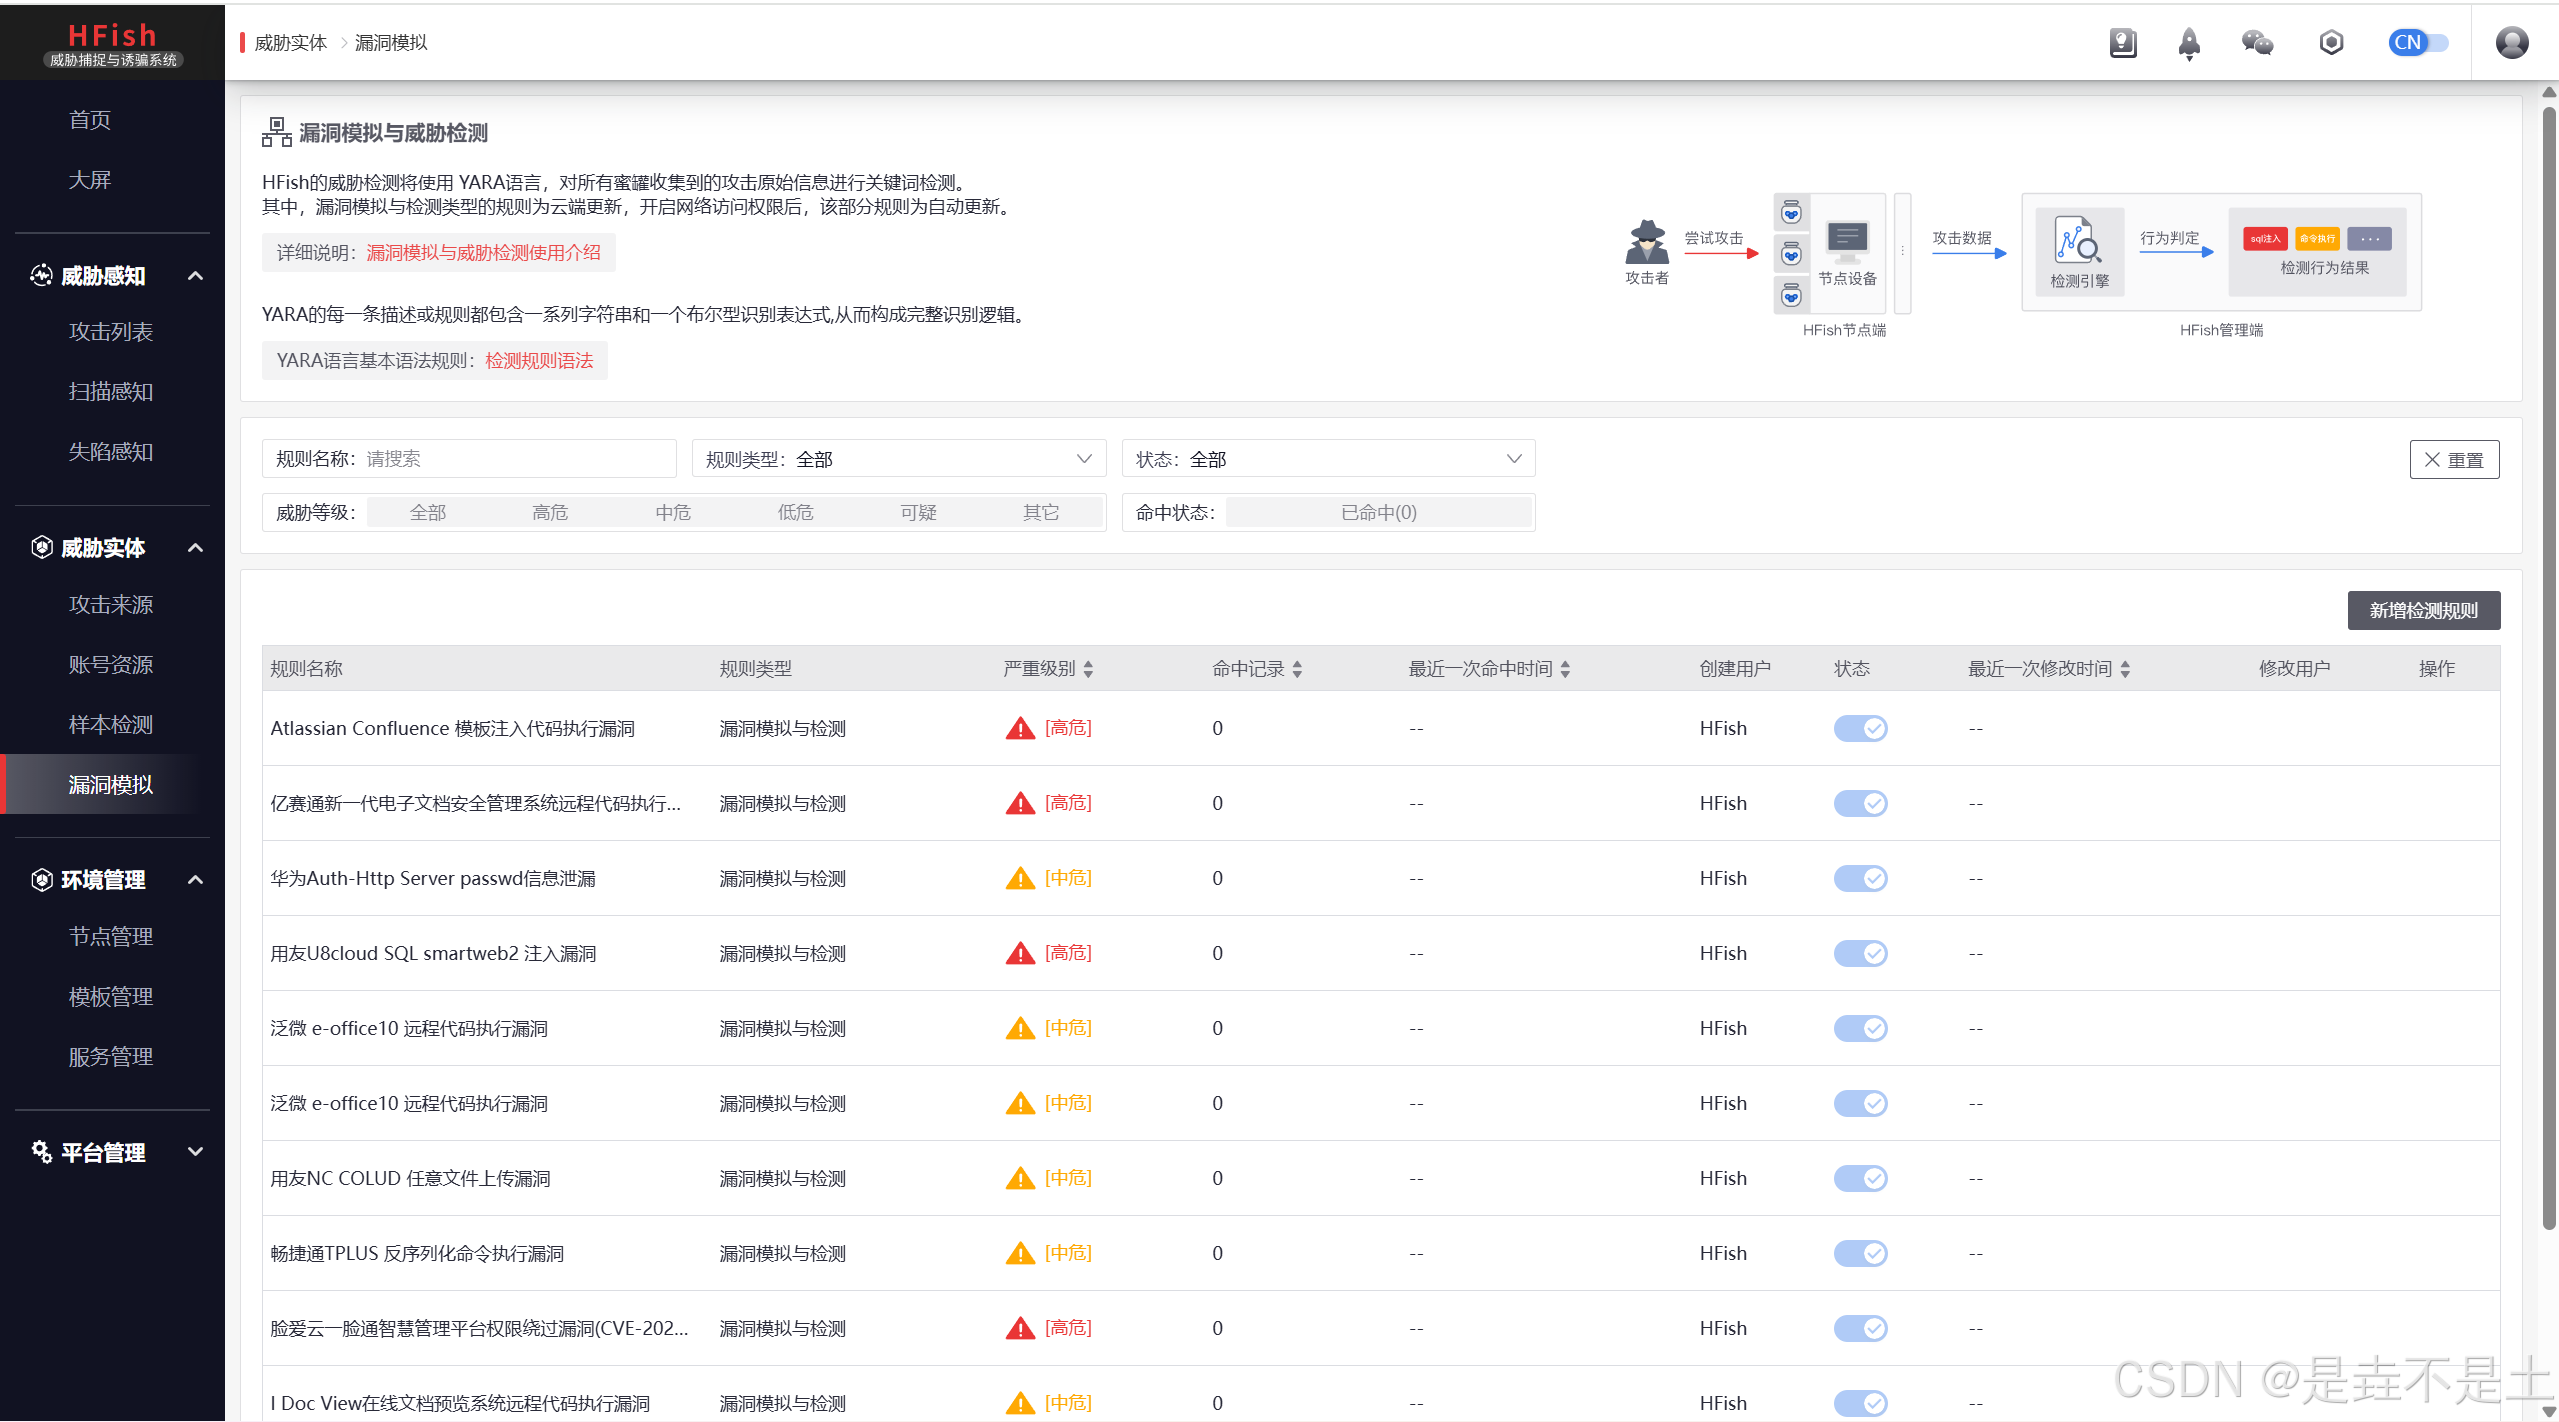This screenshot has height=1422, width=2559.
Task: Open the user avatar profile icon
Action: 2511,43
